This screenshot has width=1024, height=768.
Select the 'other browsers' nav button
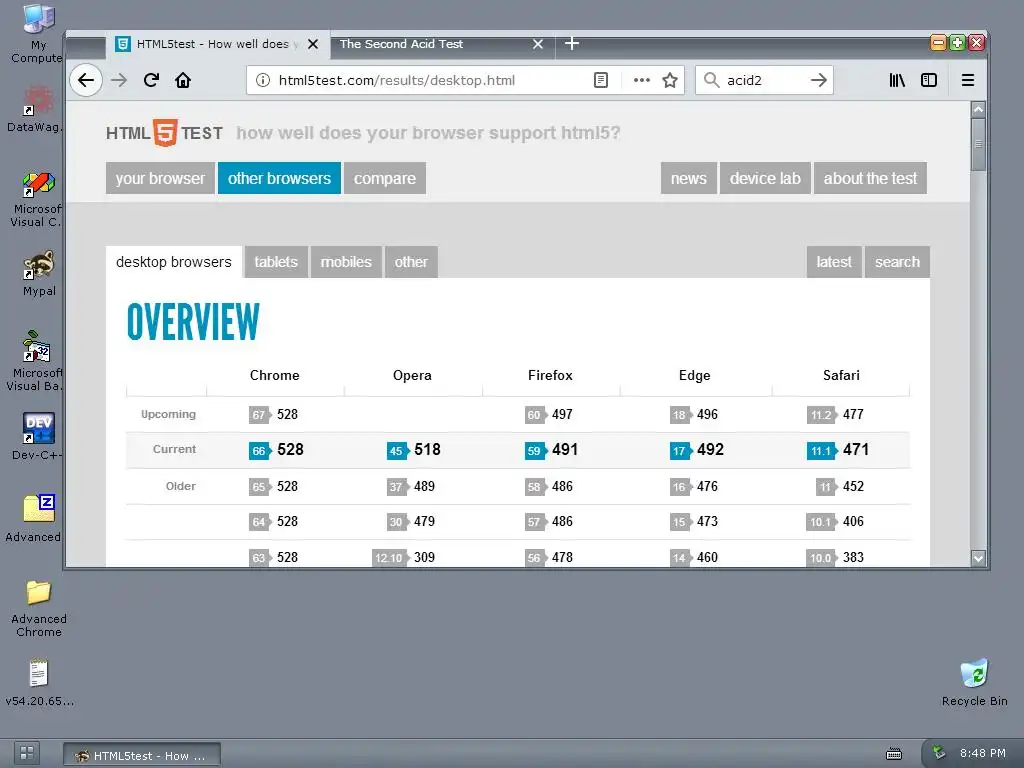[x=280, y=178]
